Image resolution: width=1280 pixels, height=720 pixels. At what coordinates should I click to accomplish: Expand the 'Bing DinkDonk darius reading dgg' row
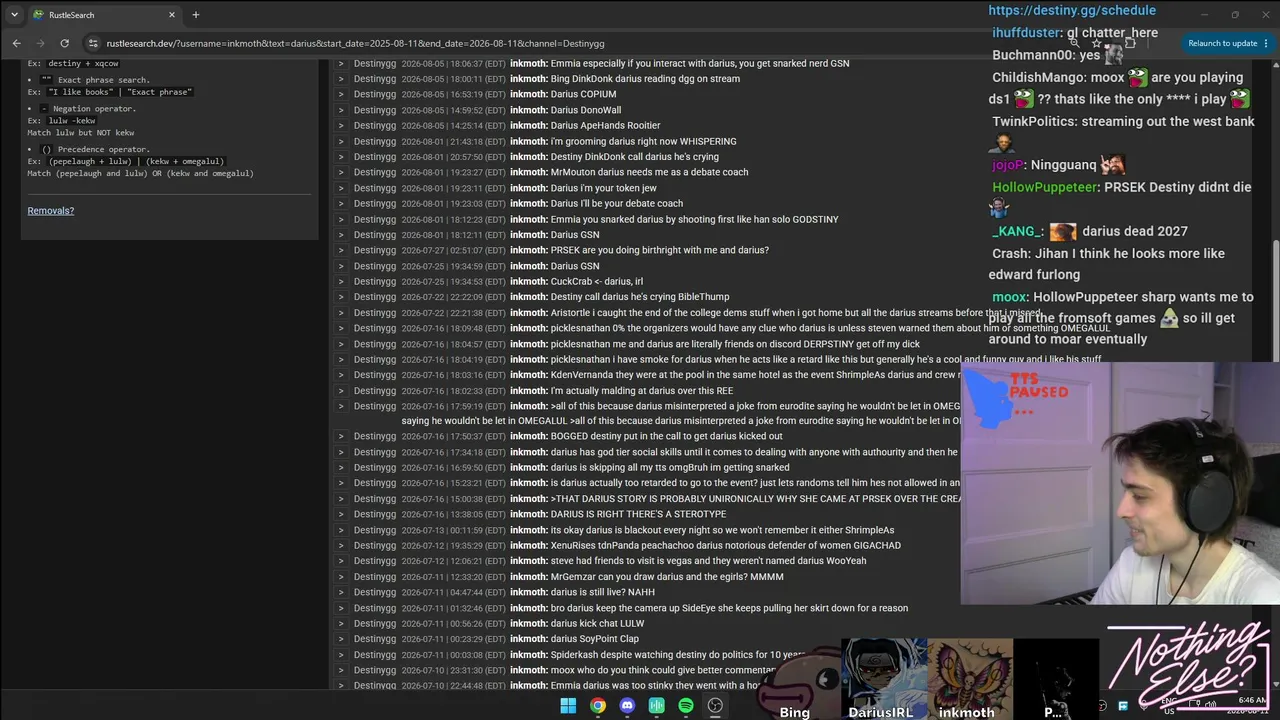(x=340, y=79)
